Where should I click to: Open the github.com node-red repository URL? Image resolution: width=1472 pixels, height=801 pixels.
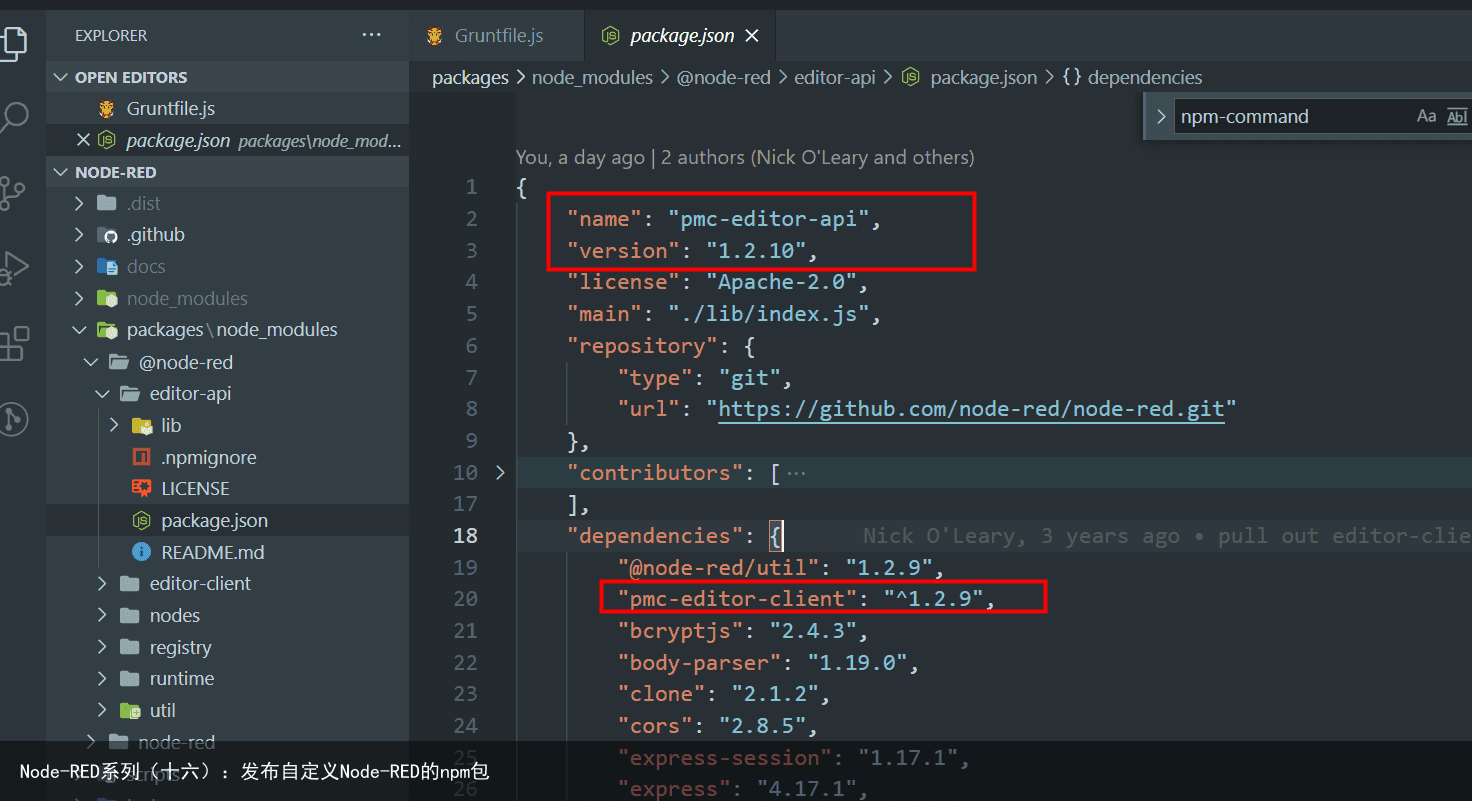tap(971, 408)
